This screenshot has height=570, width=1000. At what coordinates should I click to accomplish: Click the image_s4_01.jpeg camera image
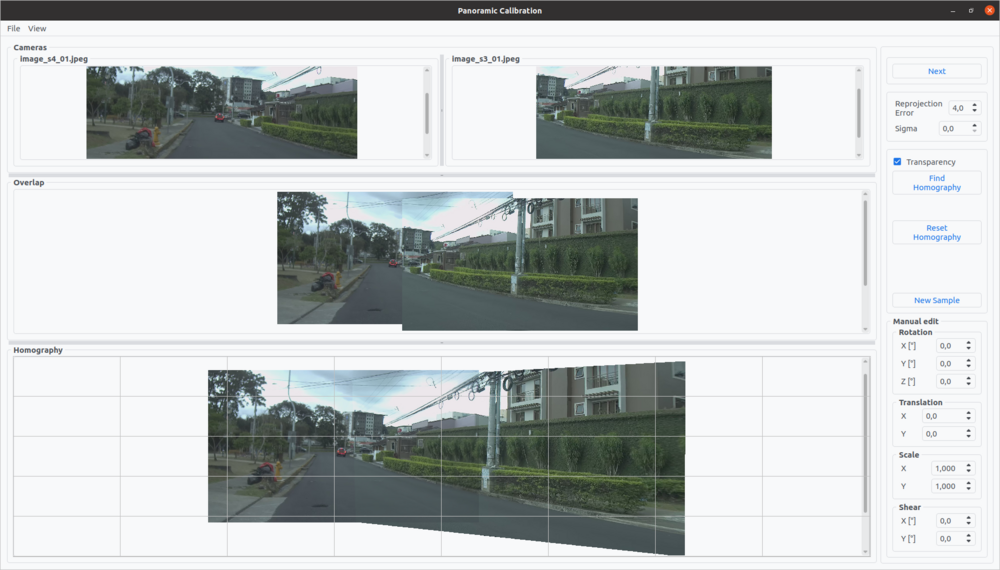click(222, 112)
